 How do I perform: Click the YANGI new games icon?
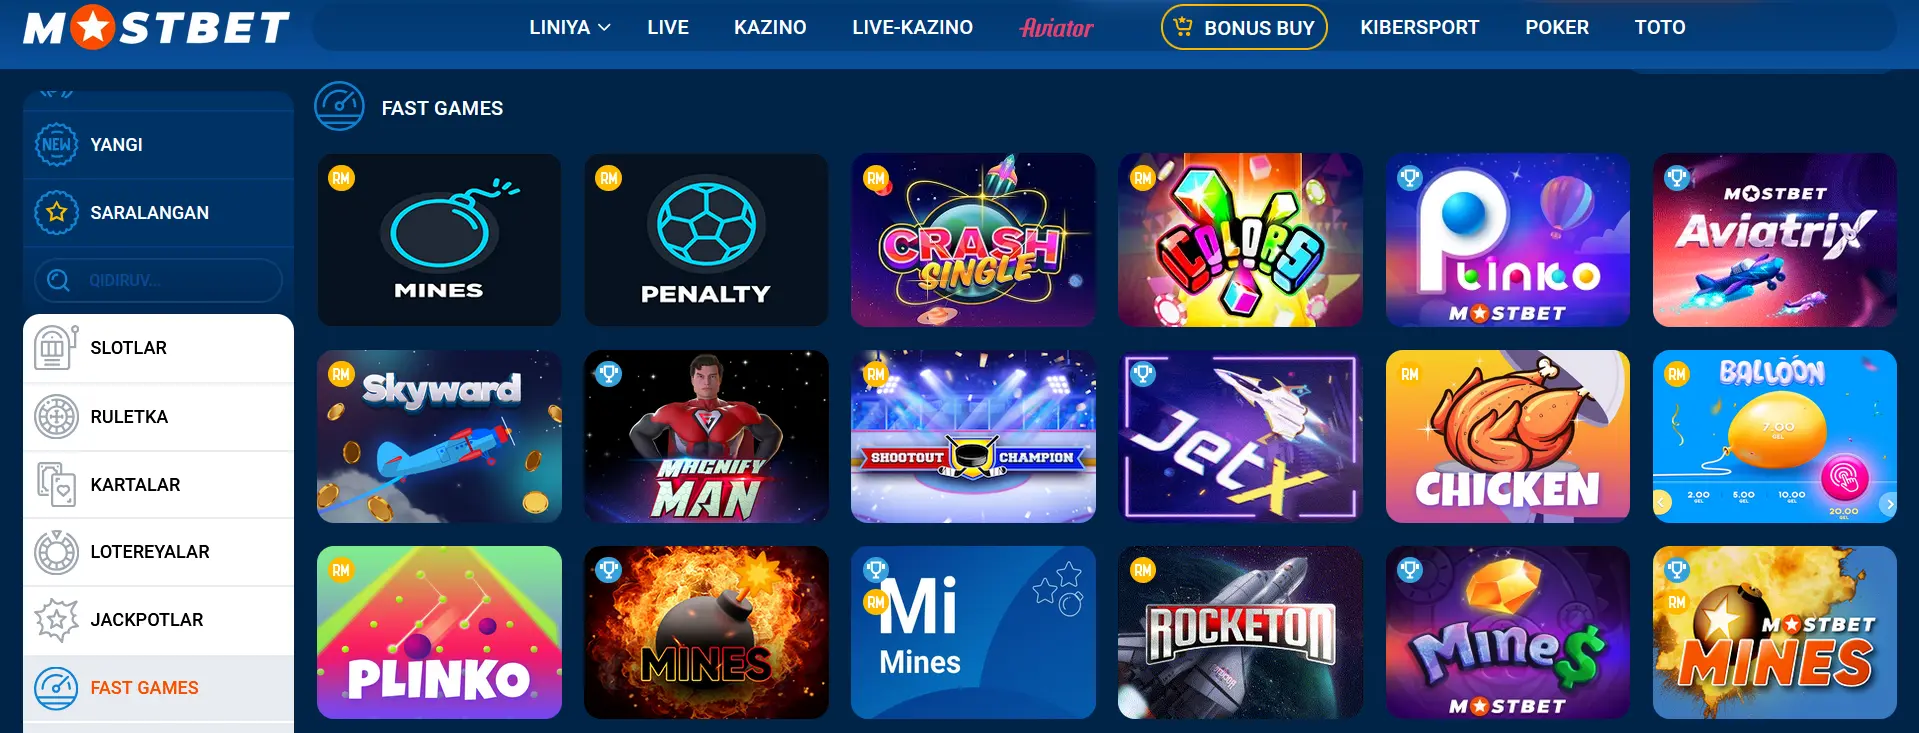(x=56, y=144)
